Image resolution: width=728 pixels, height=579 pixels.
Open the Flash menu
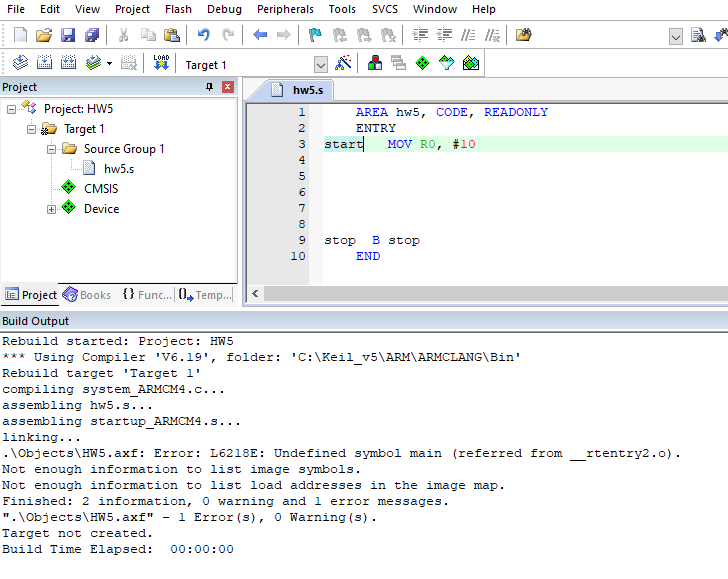coord(178,9)
